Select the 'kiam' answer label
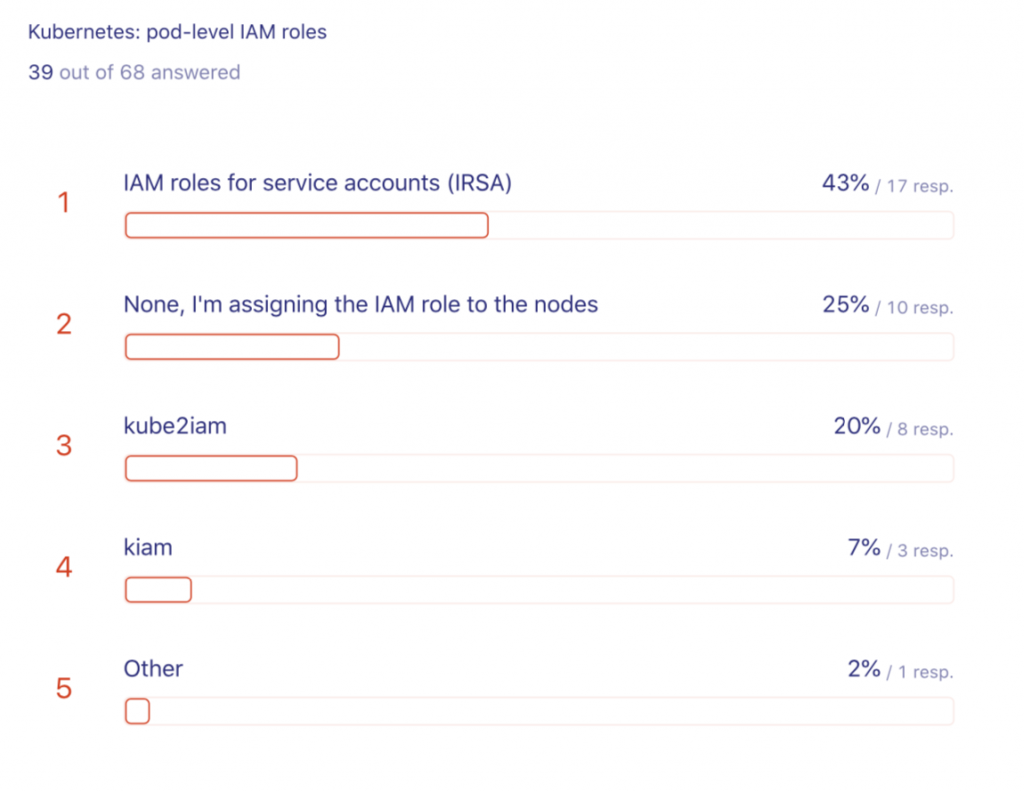Viewport: 1024px width, 792px height. click(148, 547)
